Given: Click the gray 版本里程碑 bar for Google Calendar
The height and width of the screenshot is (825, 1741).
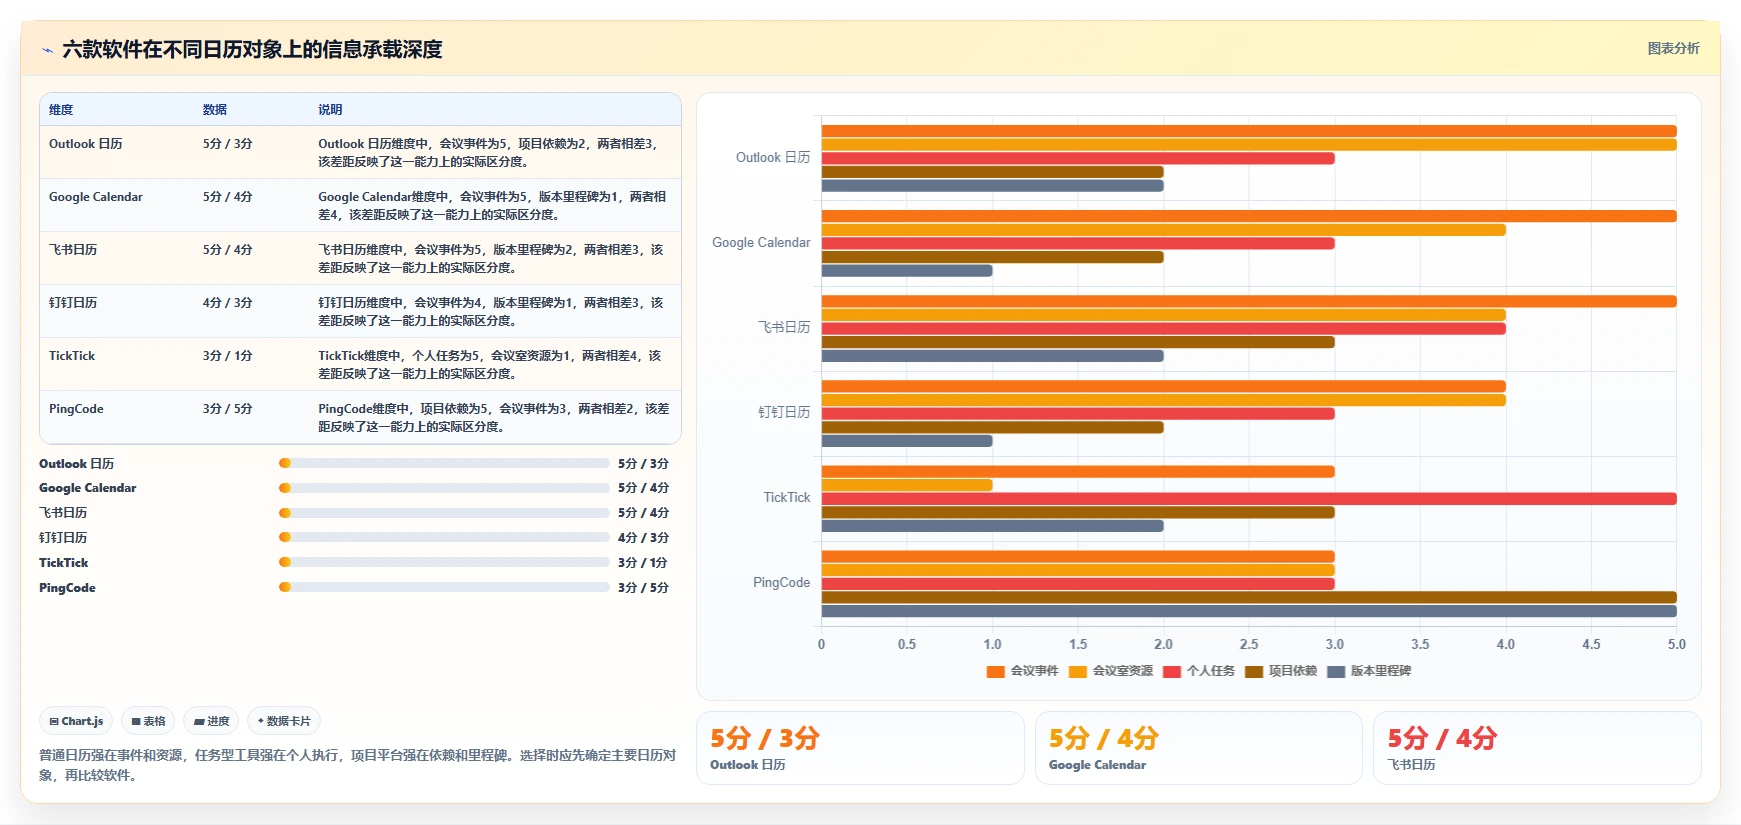Looking at the screenshot, I should pos(907,271).
